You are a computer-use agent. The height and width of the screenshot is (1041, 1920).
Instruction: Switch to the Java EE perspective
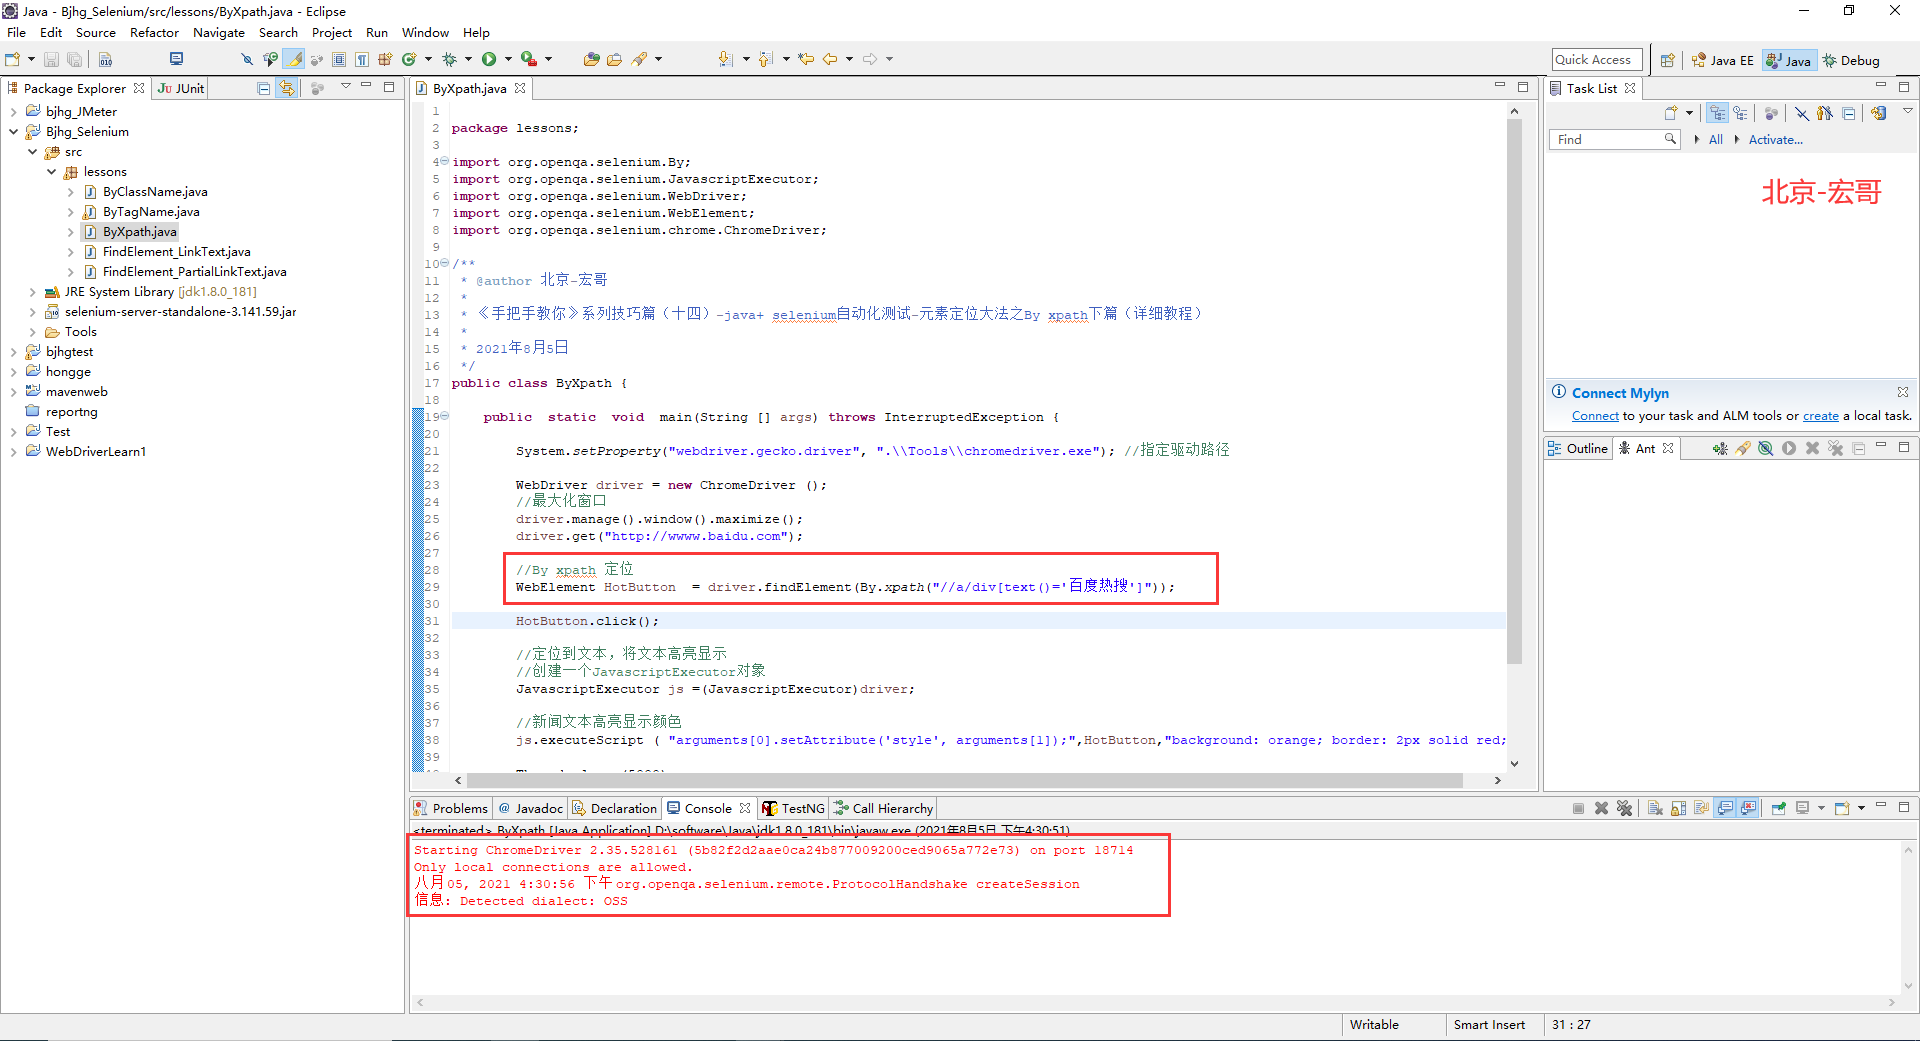click(1723, 60)
